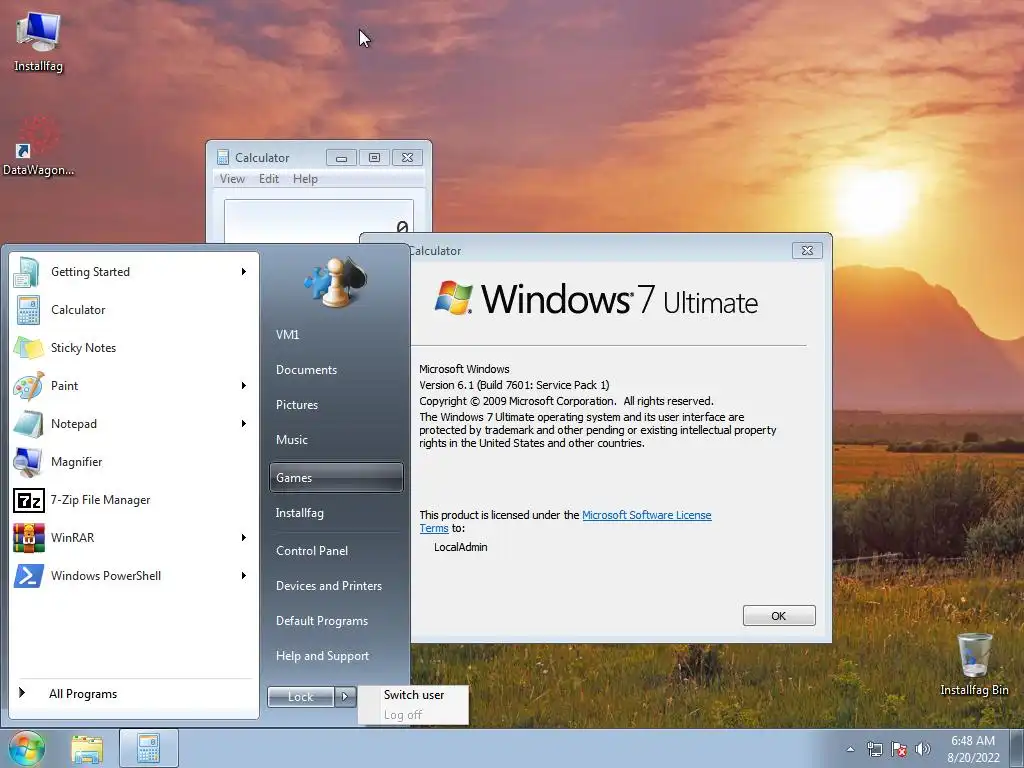Screen dimensions: 1024x768
Task: Click the Windows Start orb
Action: coord(27,748)
